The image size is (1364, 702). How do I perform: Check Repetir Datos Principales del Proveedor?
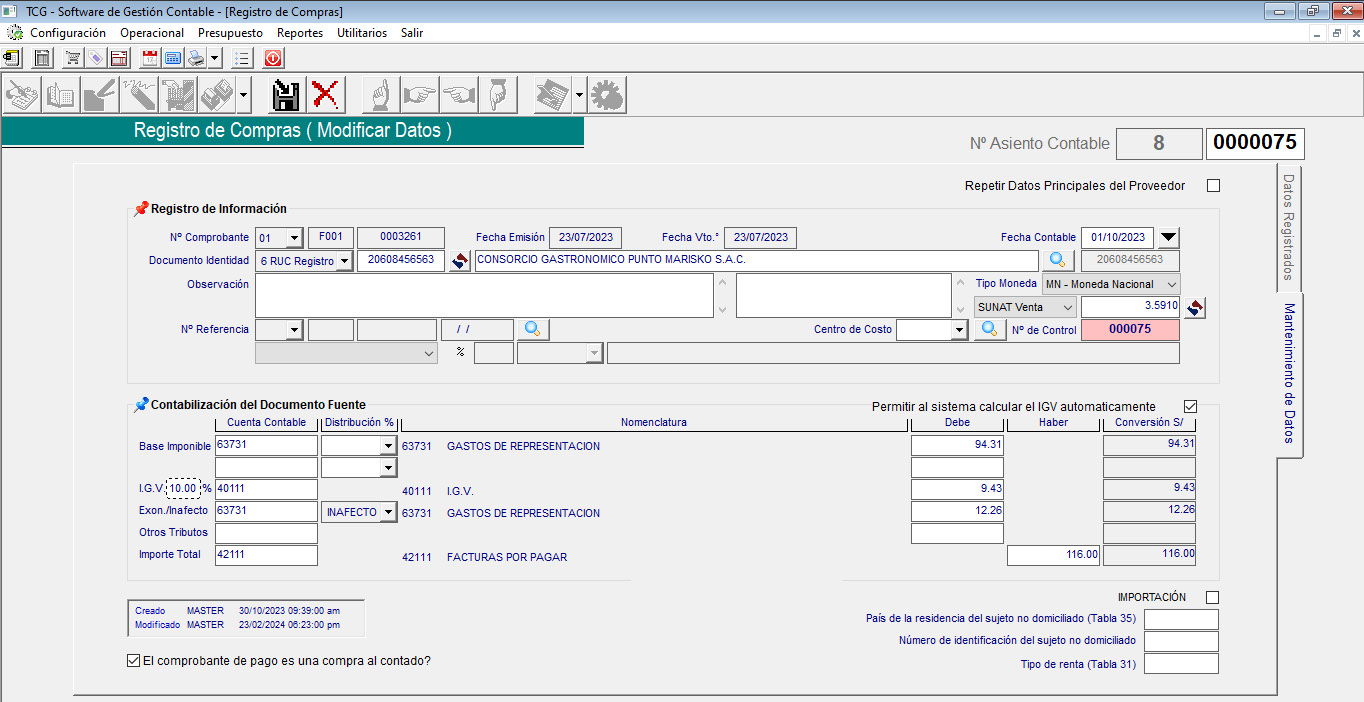1213,186
